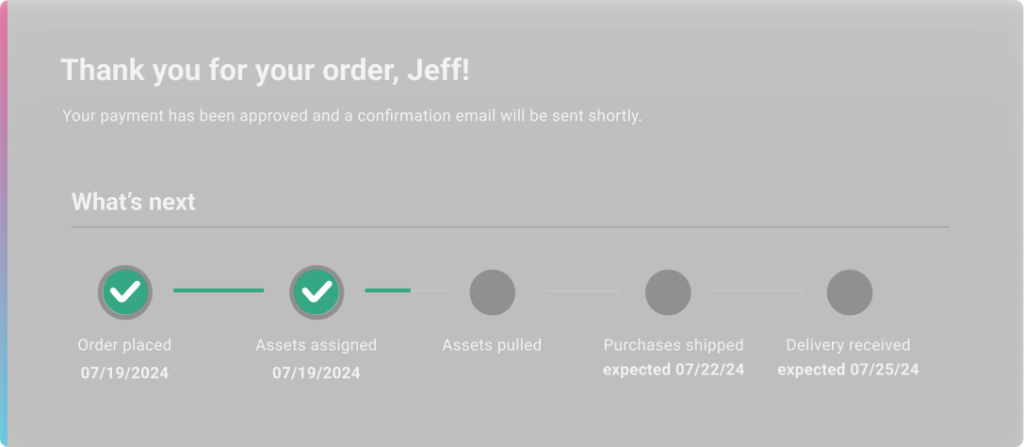Viewport: 1024px width, 447px height.
Task: Click the Delivery received gray step circle
Action: point(849,292)
